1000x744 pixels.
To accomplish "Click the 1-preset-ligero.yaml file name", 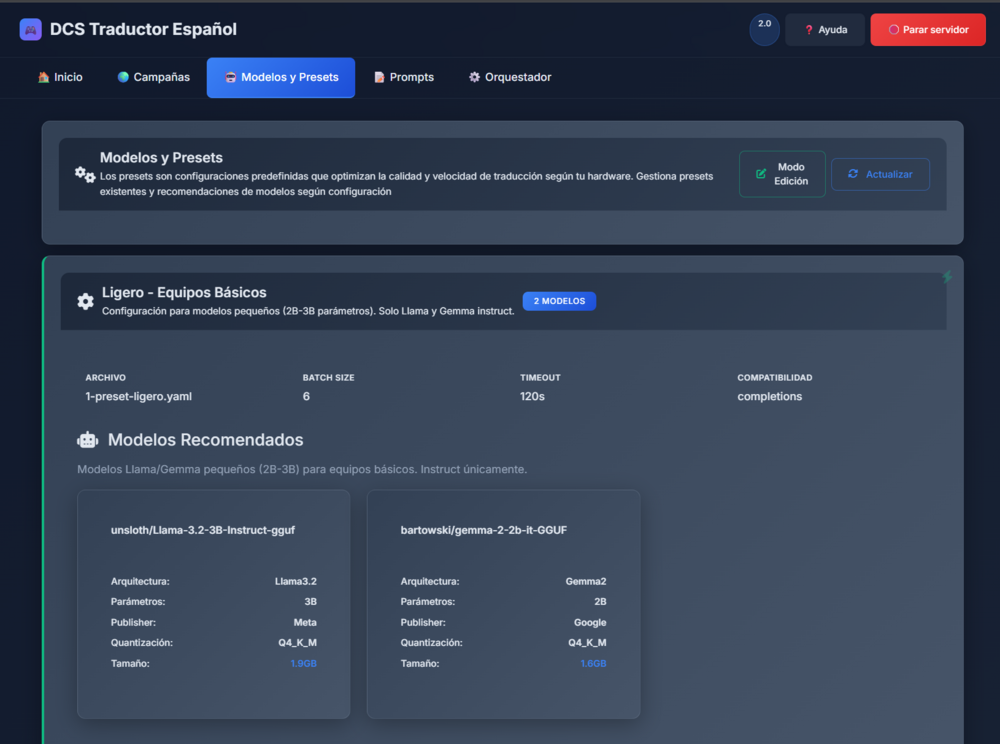I will 138,397.
